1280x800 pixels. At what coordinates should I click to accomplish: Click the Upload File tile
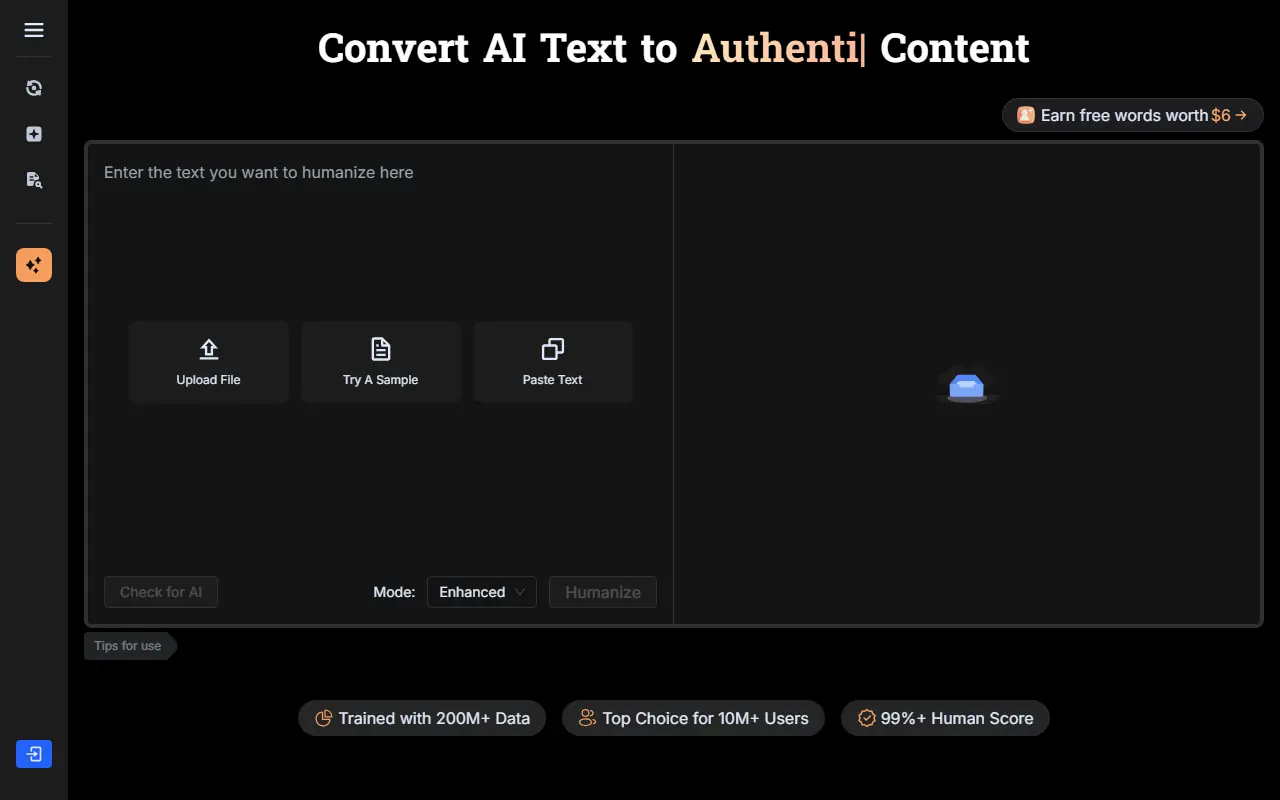[209, 362]
